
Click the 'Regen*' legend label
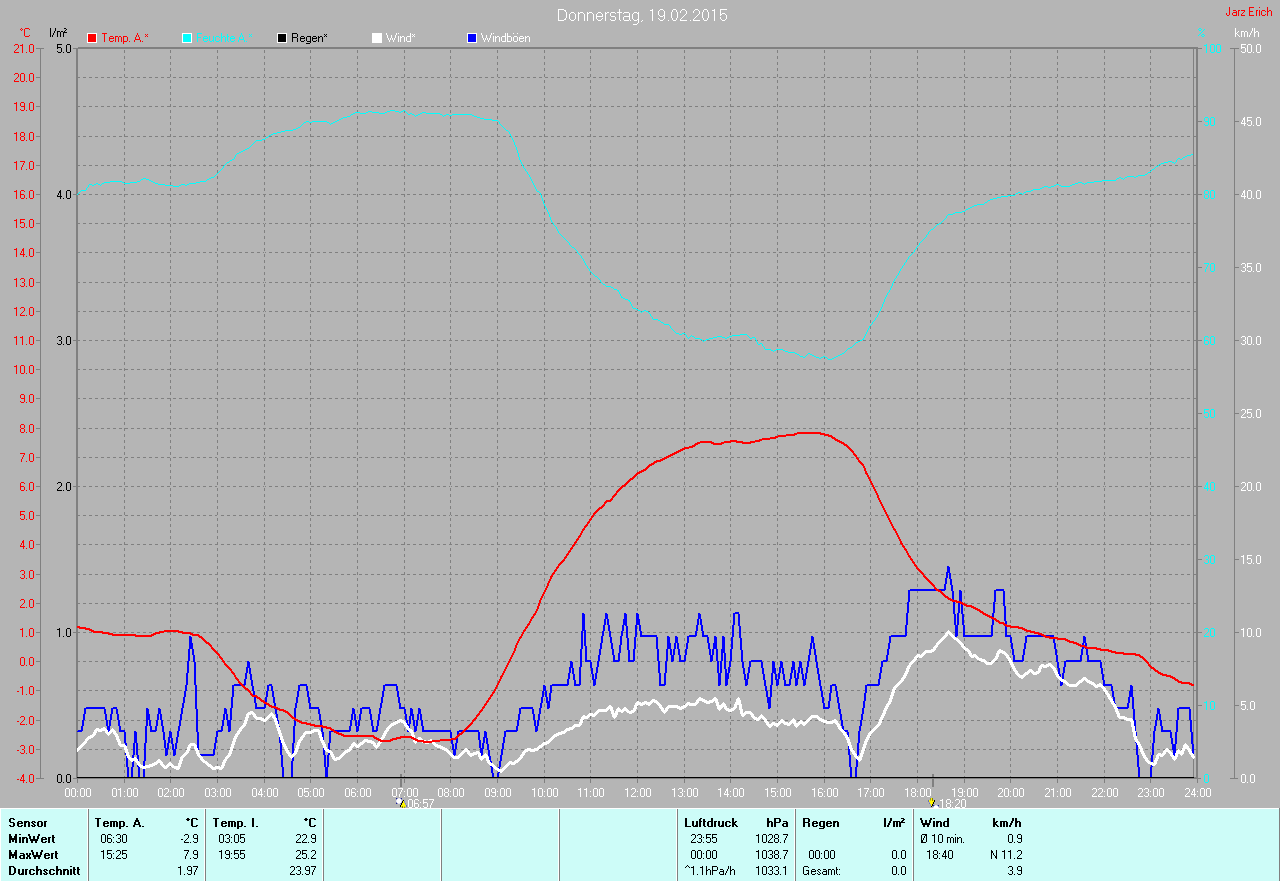click(309, 38)
